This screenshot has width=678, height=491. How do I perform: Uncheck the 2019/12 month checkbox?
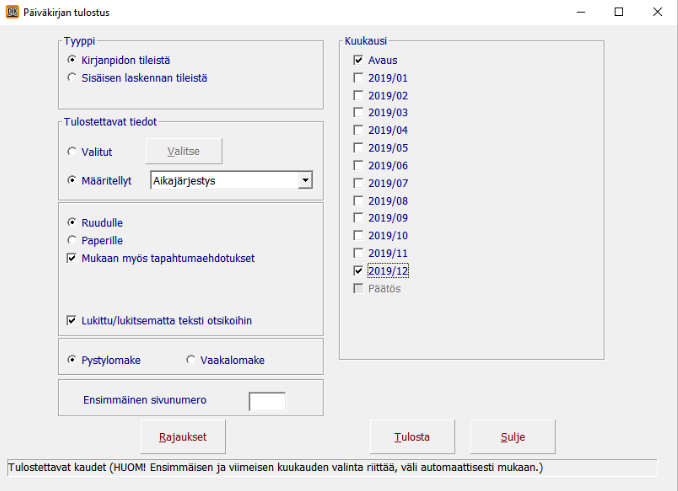click(x=359, y=271)
